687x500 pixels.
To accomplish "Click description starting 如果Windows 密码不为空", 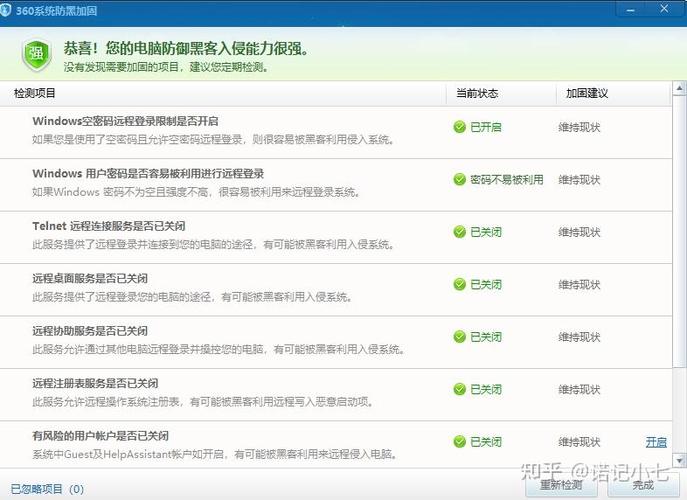I will pos(196,192).
